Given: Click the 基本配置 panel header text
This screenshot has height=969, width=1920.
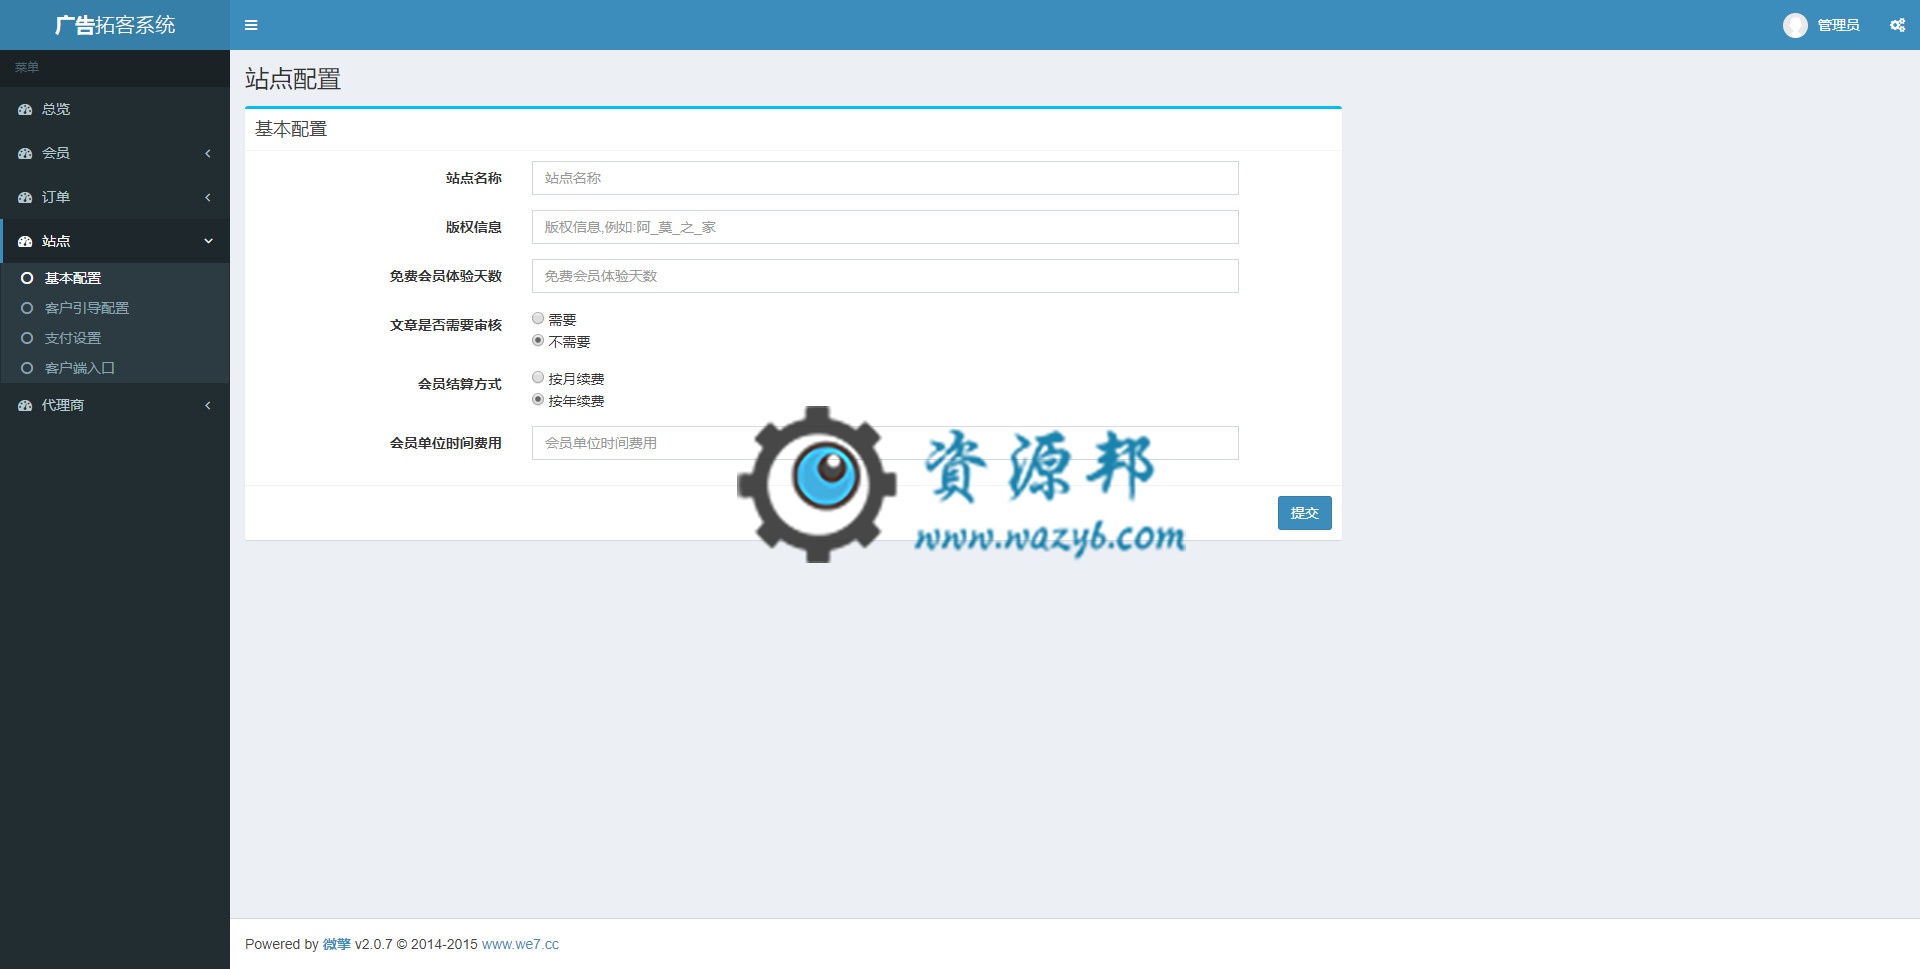Looking at the screenshot, I should pyautogui.click(x=291, y=129).
